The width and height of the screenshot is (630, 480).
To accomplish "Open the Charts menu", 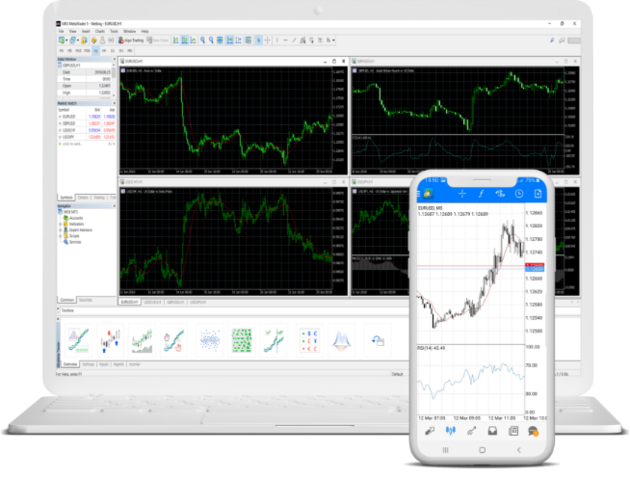I will (x=100, y=31).
